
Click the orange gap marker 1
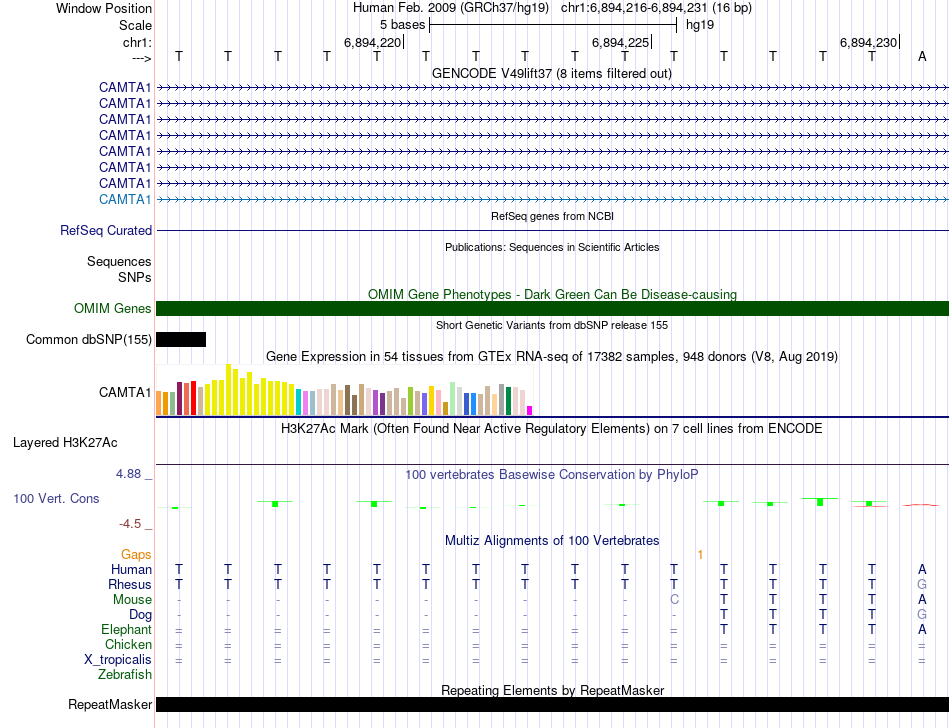click(x=700, y=555)
